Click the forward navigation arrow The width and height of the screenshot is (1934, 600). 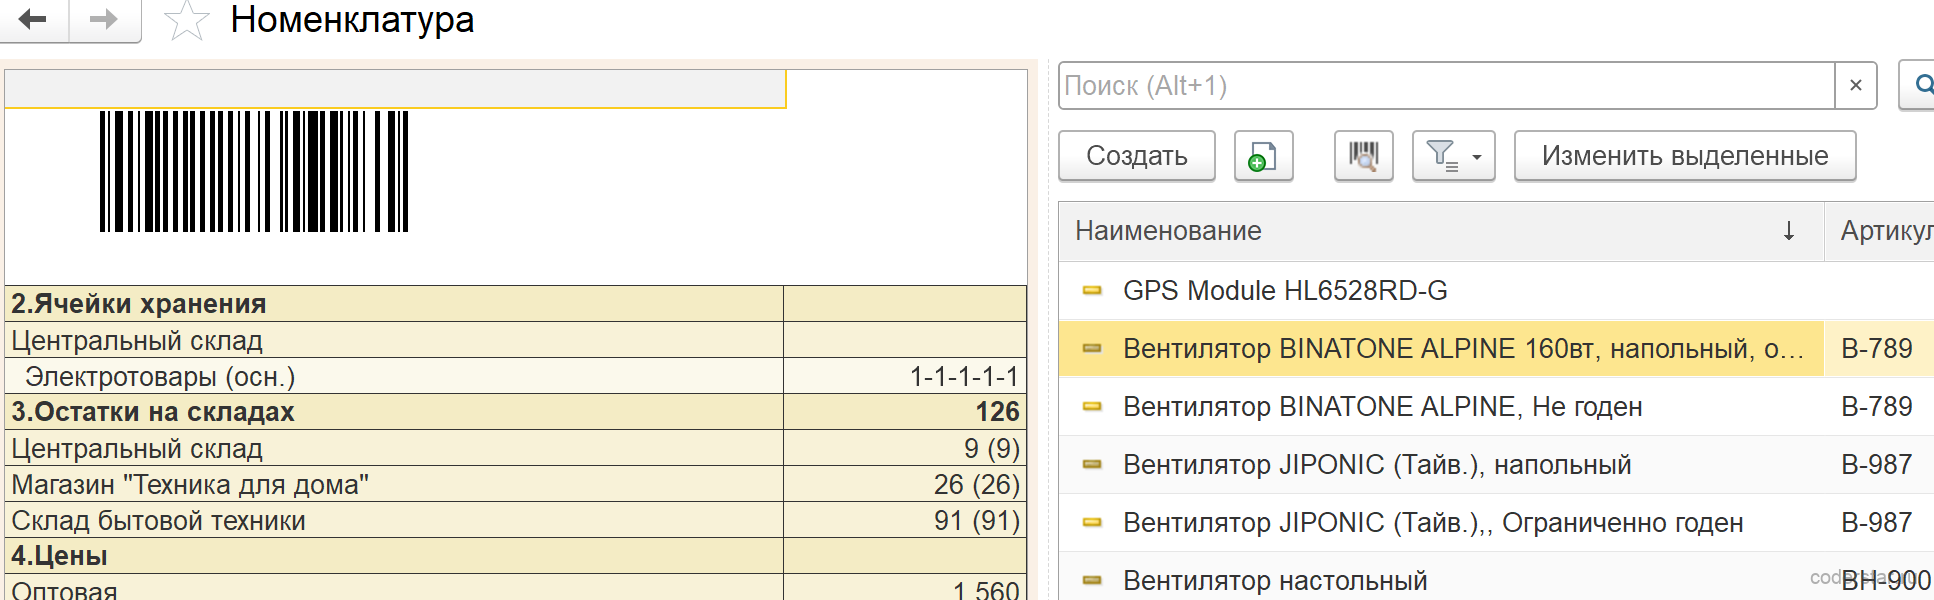[104, 19]
